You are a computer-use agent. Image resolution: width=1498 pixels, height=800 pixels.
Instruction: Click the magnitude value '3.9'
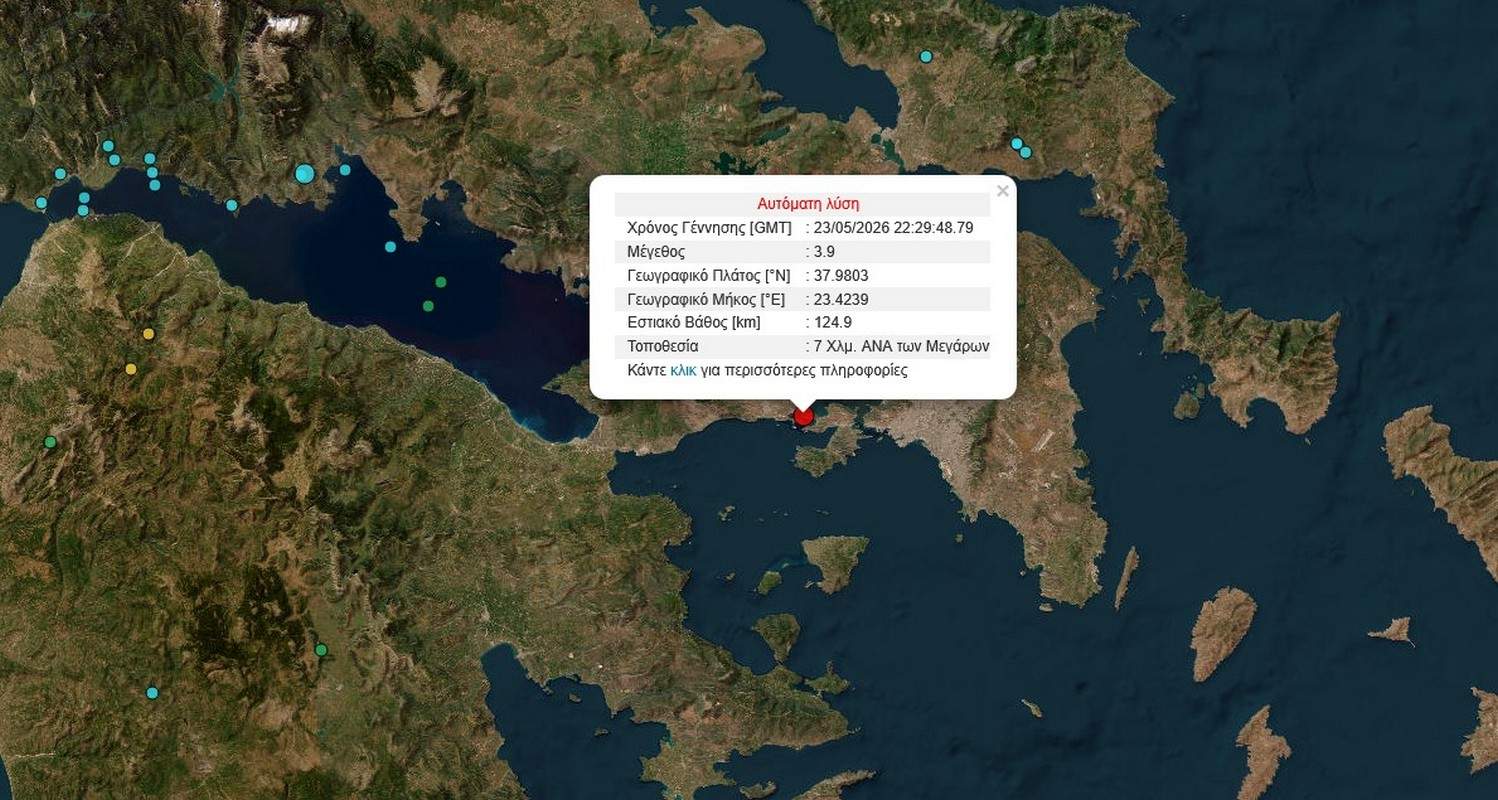(x=824, y=251)
